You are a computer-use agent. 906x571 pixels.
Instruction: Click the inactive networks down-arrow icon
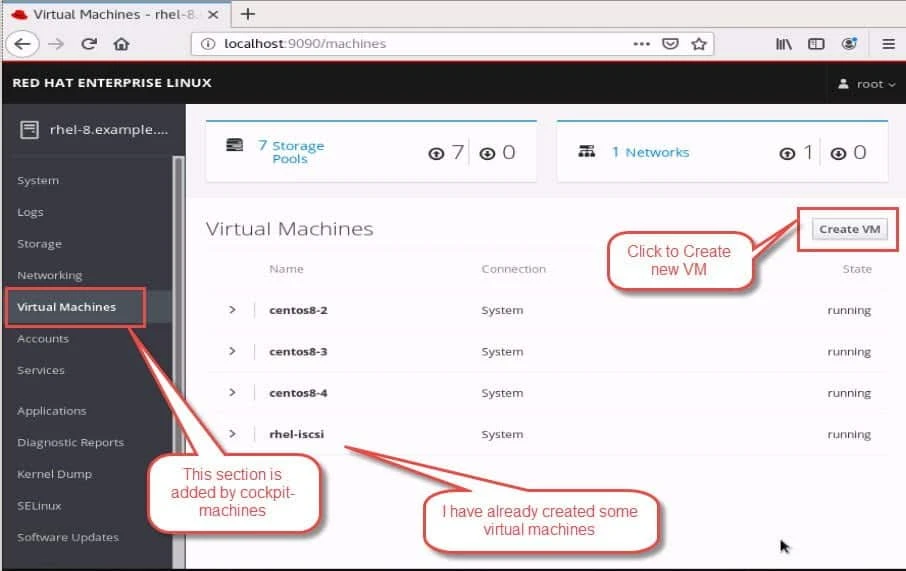point(838,153)
